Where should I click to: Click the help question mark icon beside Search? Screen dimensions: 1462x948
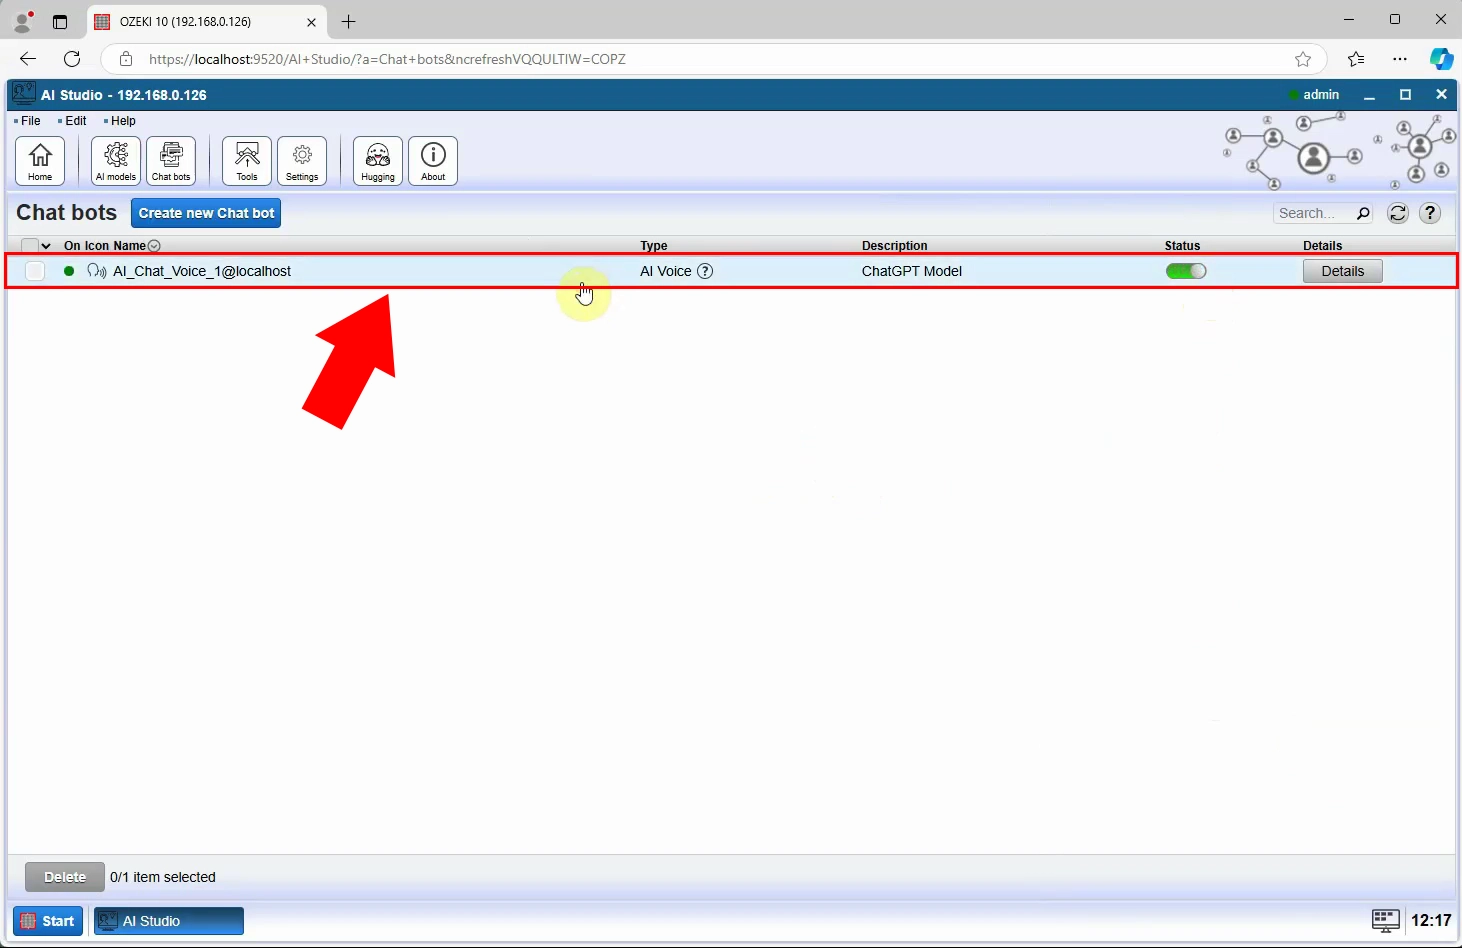point(1431,213)
